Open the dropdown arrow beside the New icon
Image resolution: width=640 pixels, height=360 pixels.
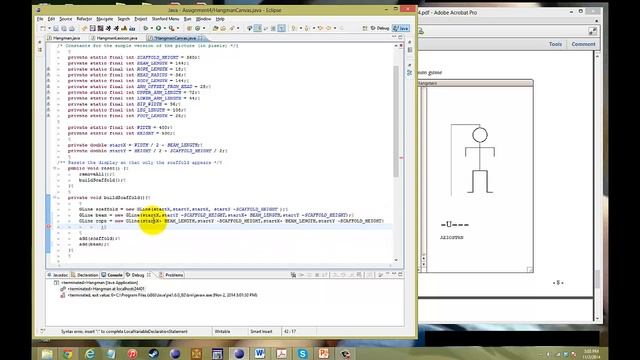[x=49, y=29]
